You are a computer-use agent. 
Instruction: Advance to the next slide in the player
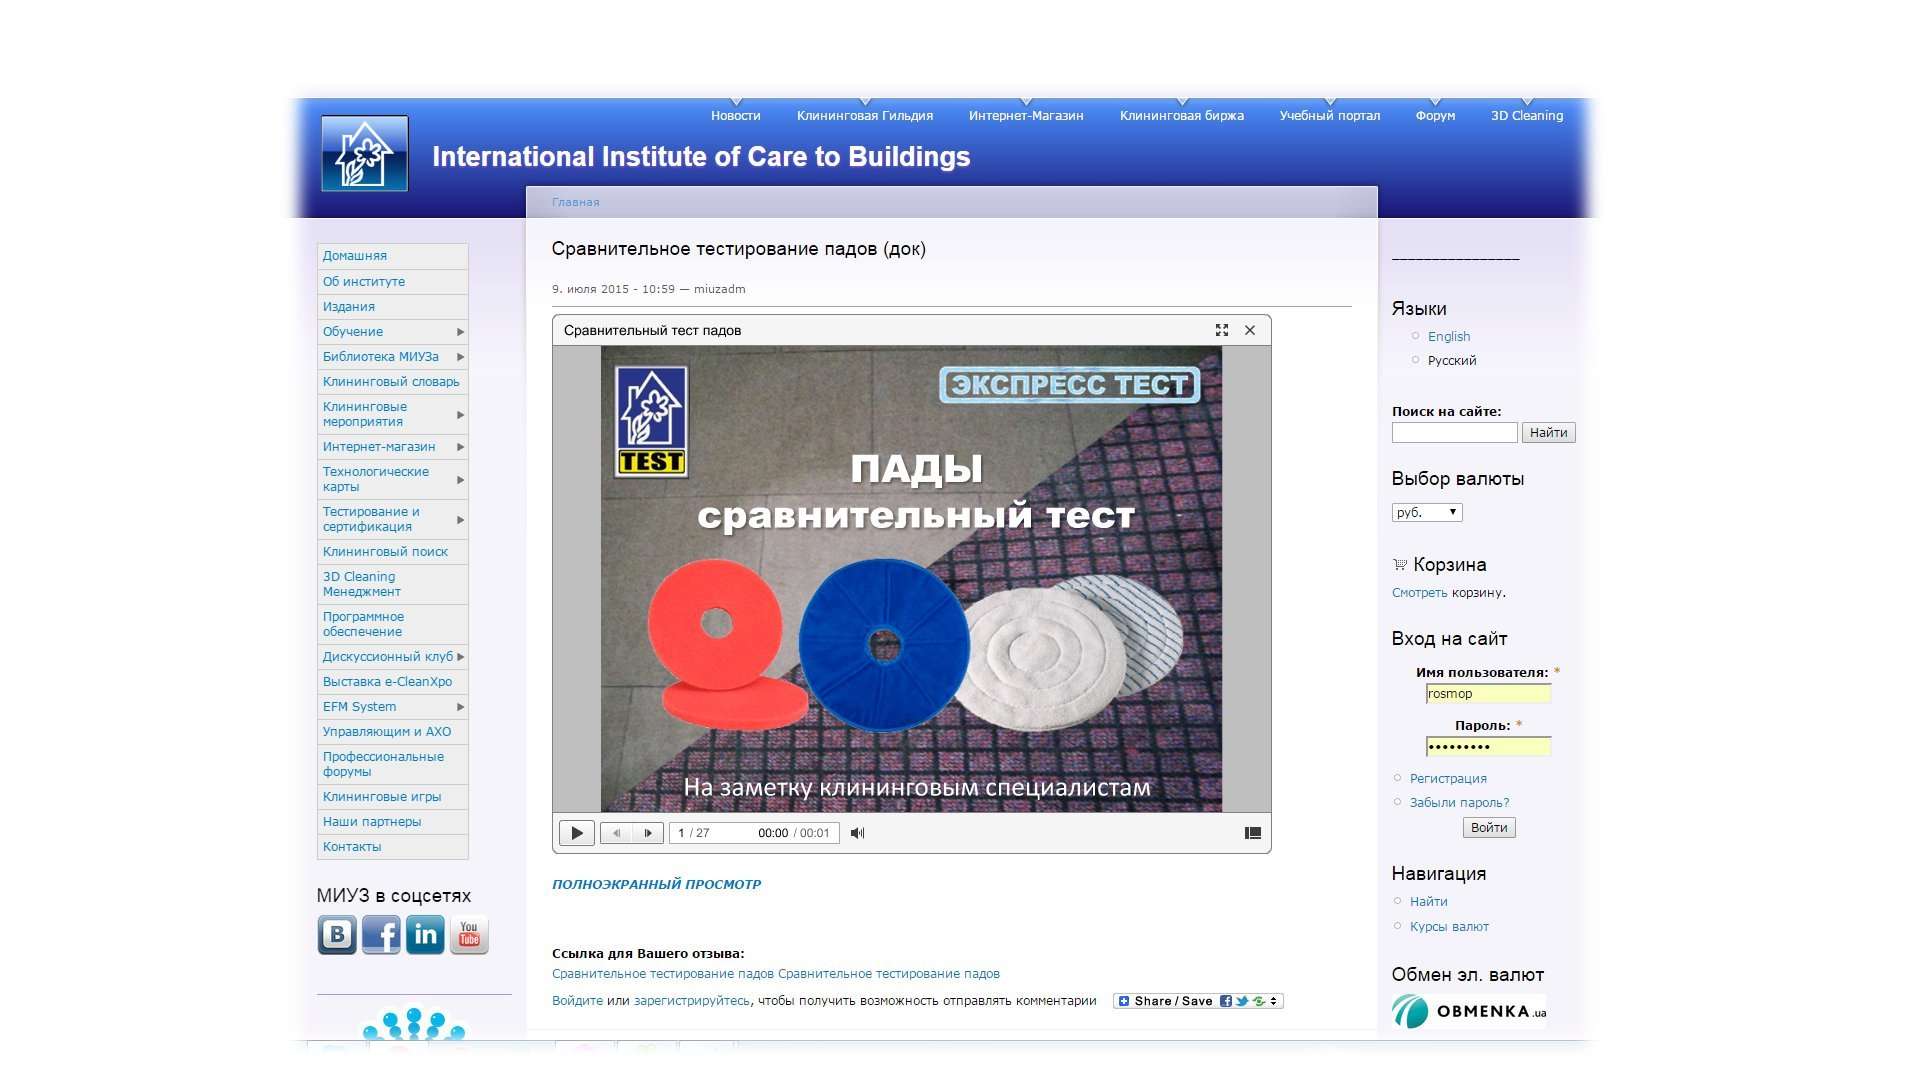[648, 833]
